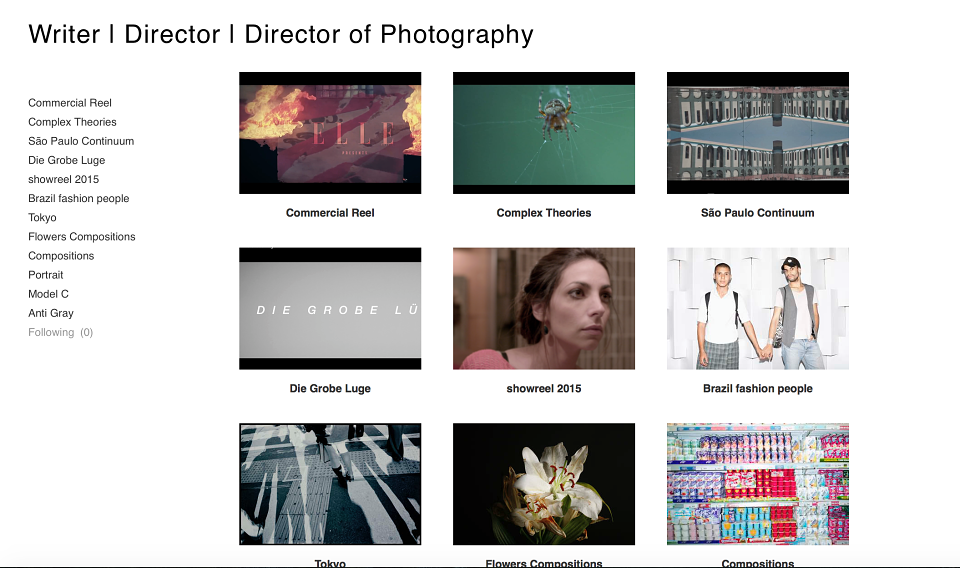Go to São Paulo Continuum in sidebar

81,141
